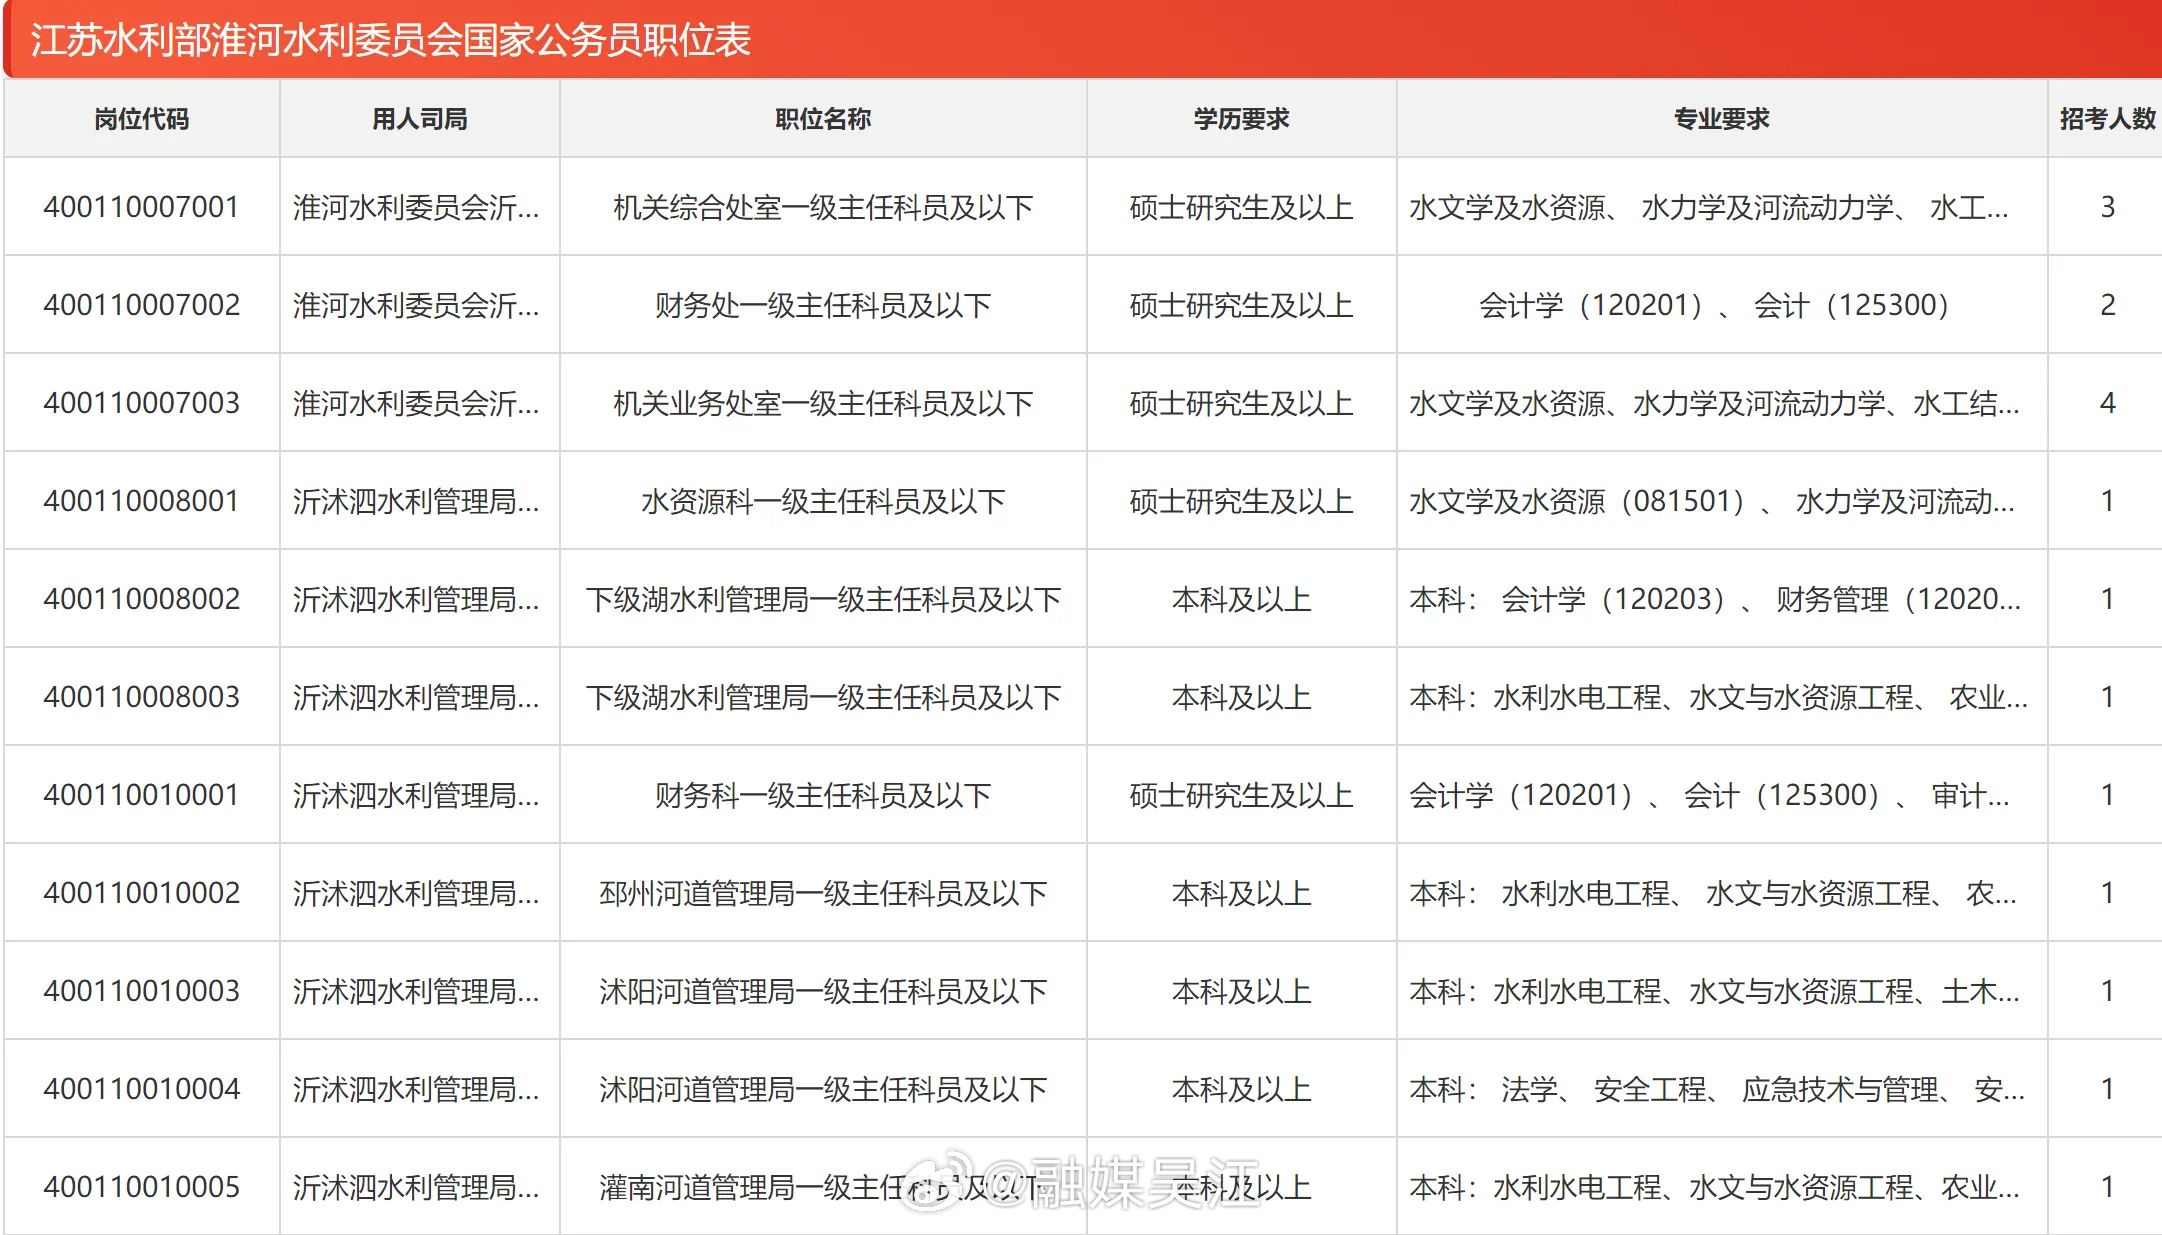Image resolution: width=2162 pixels, height=1235 pixels.
Task: Click major requirement 会计学（120201）、会计（125300）
Action: click(x=1715, y=305)
